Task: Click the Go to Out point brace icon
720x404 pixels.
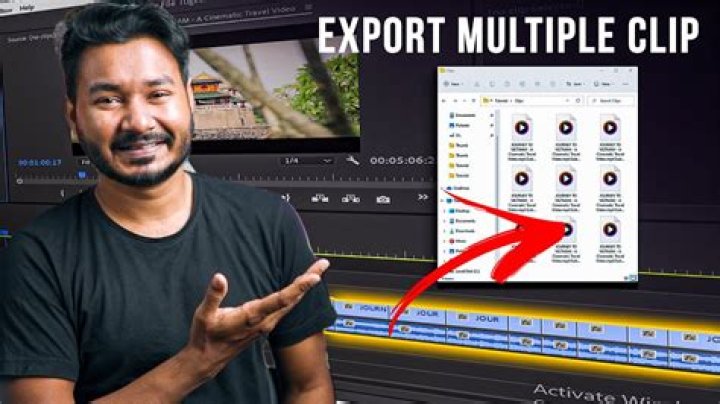Action: (286, 197)
